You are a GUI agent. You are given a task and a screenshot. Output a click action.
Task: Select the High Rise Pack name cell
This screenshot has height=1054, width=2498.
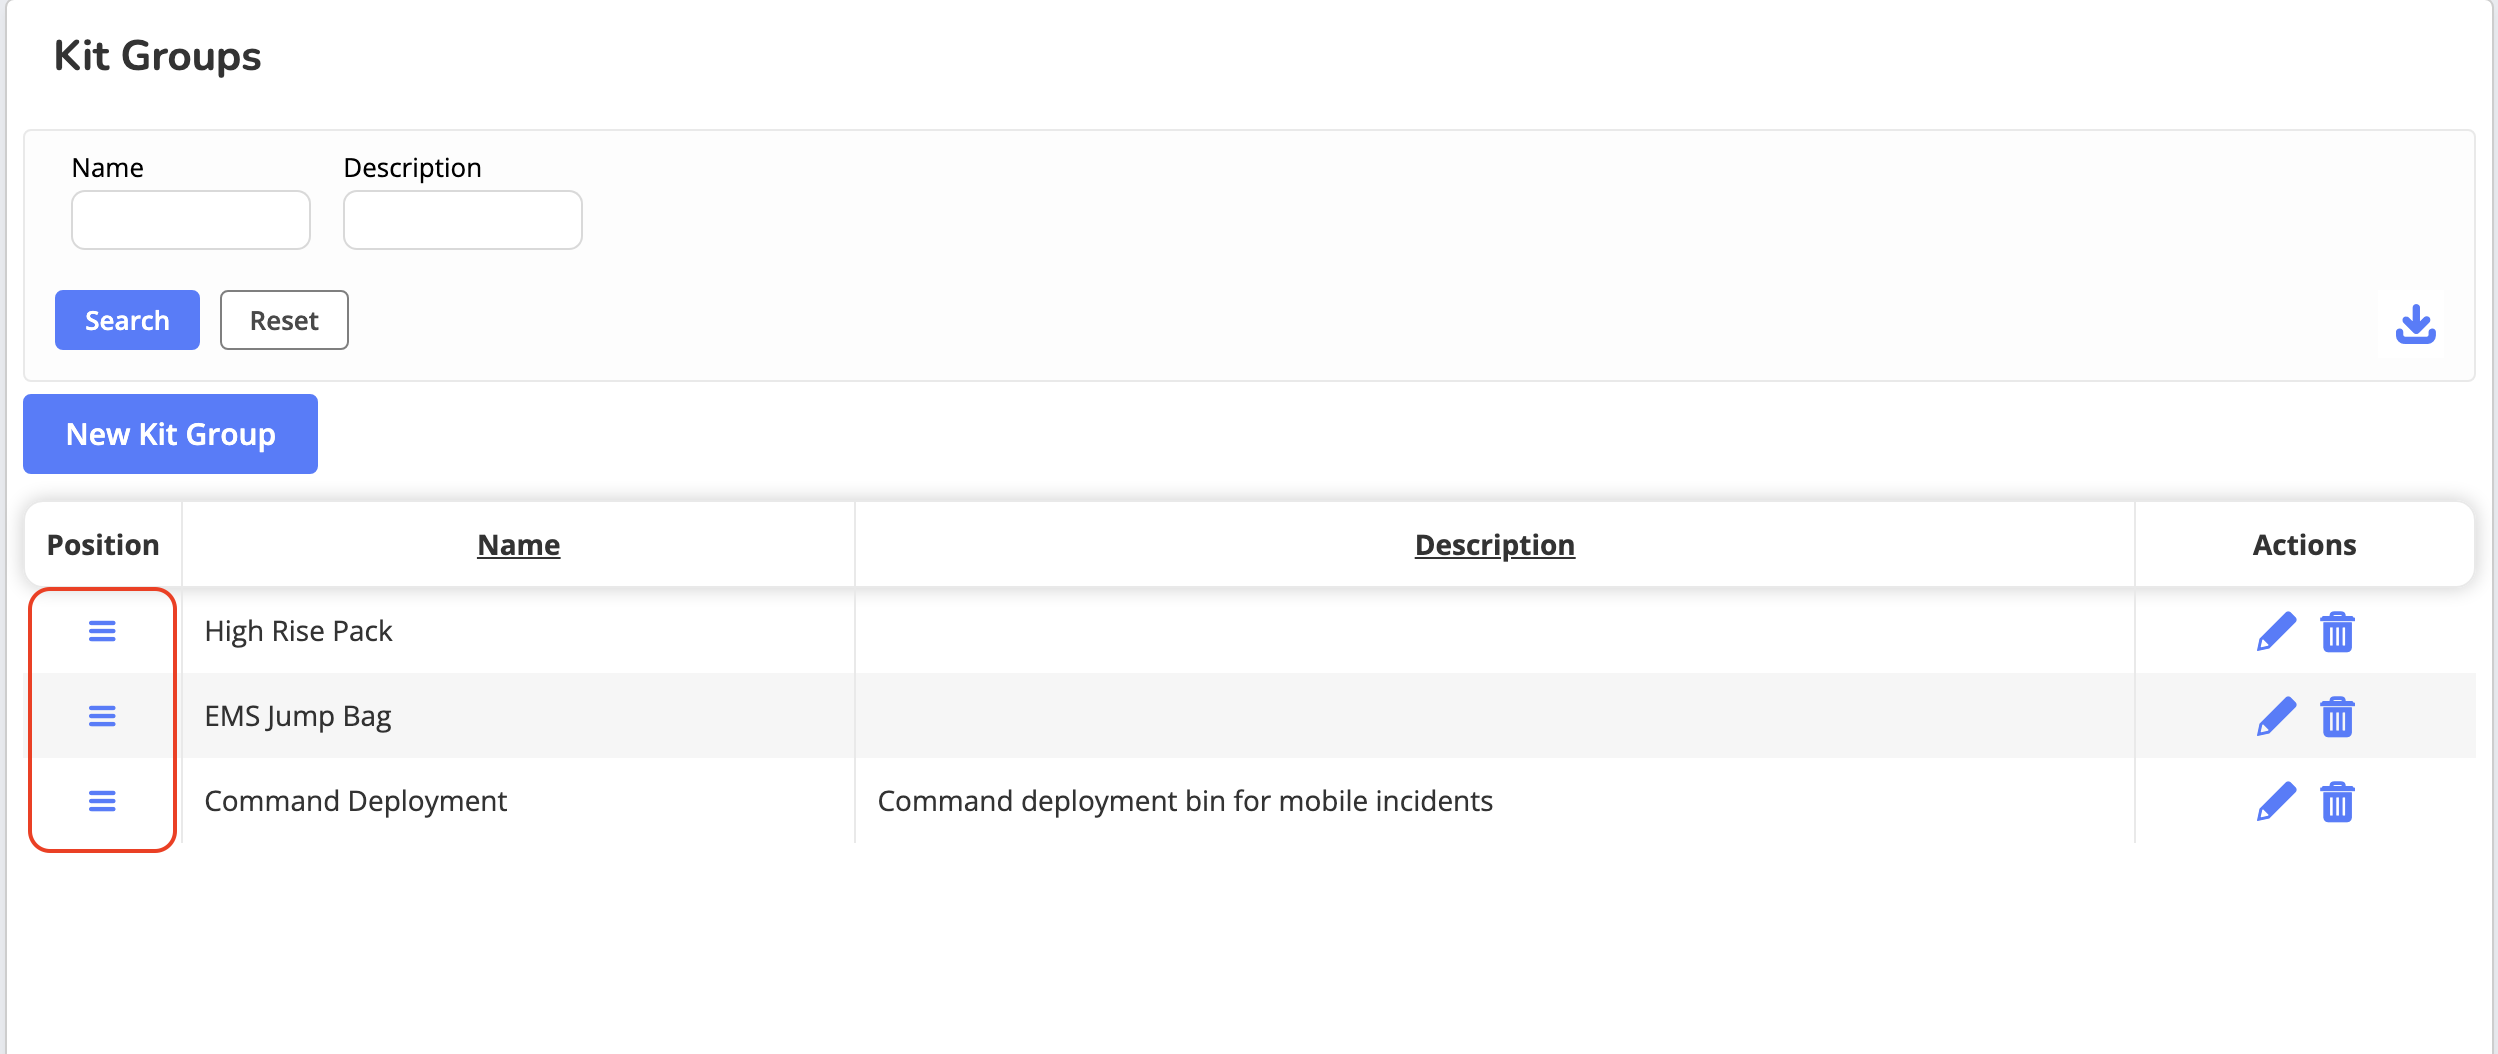pos(298,631)
